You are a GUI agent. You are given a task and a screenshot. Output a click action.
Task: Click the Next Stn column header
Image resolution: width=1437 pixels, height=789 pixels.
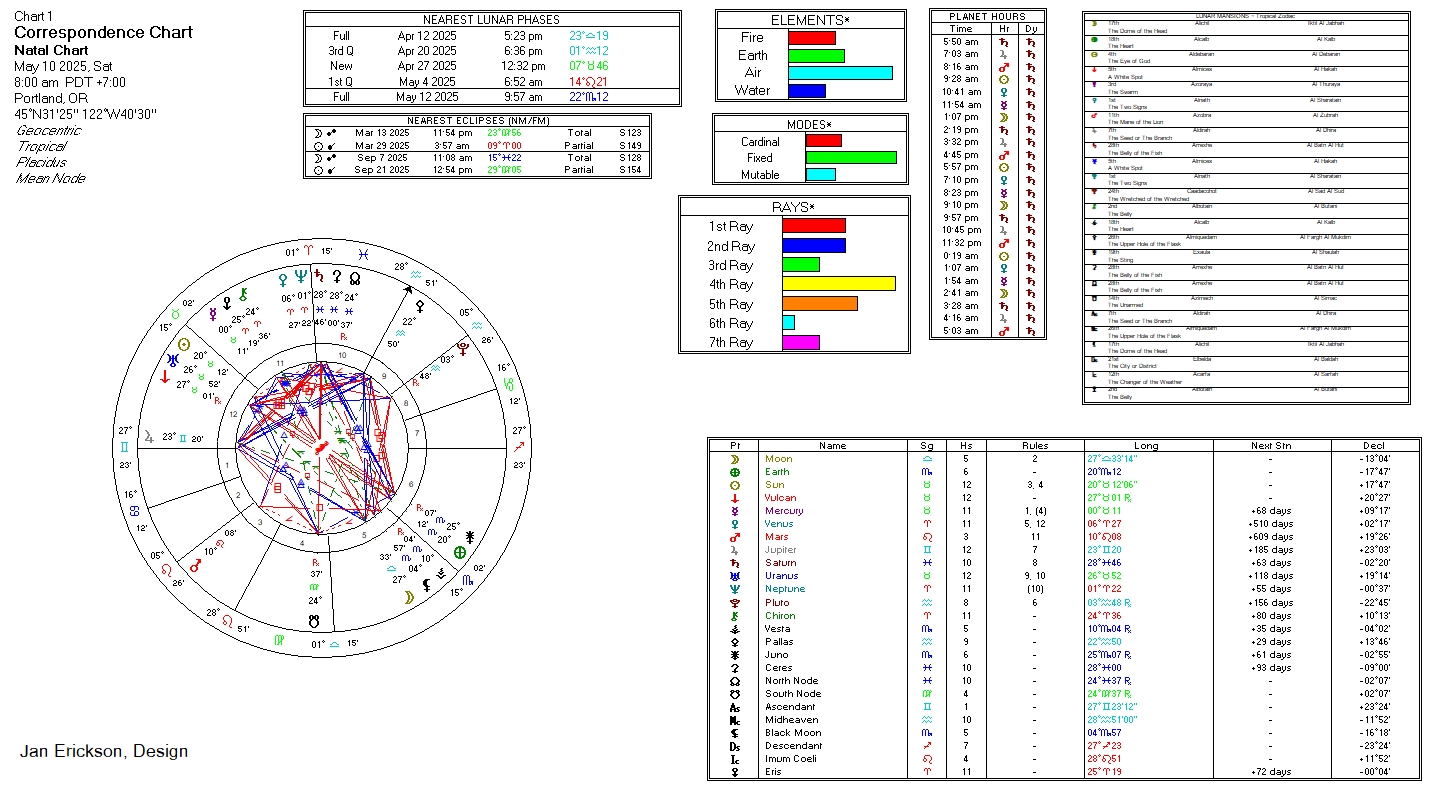(1270, 446)
